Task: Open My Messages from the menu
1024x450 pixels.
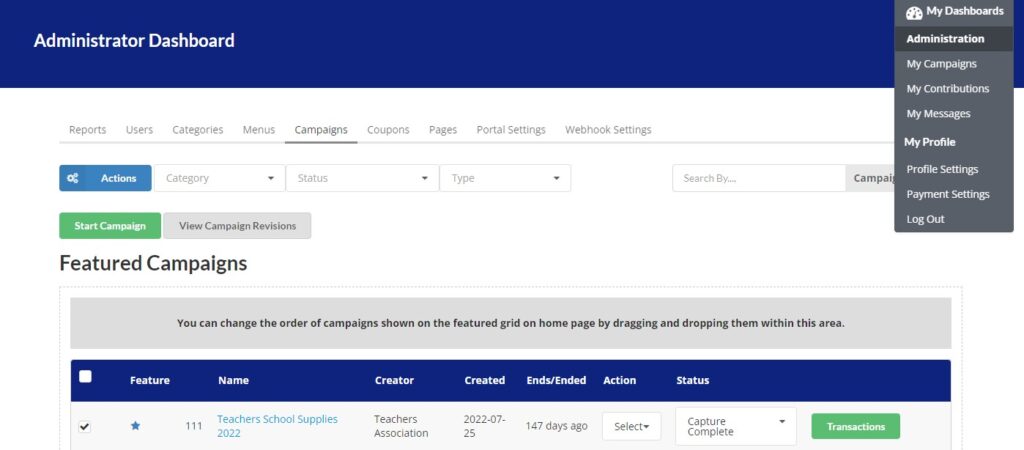Action: click(x=938, y=113)
